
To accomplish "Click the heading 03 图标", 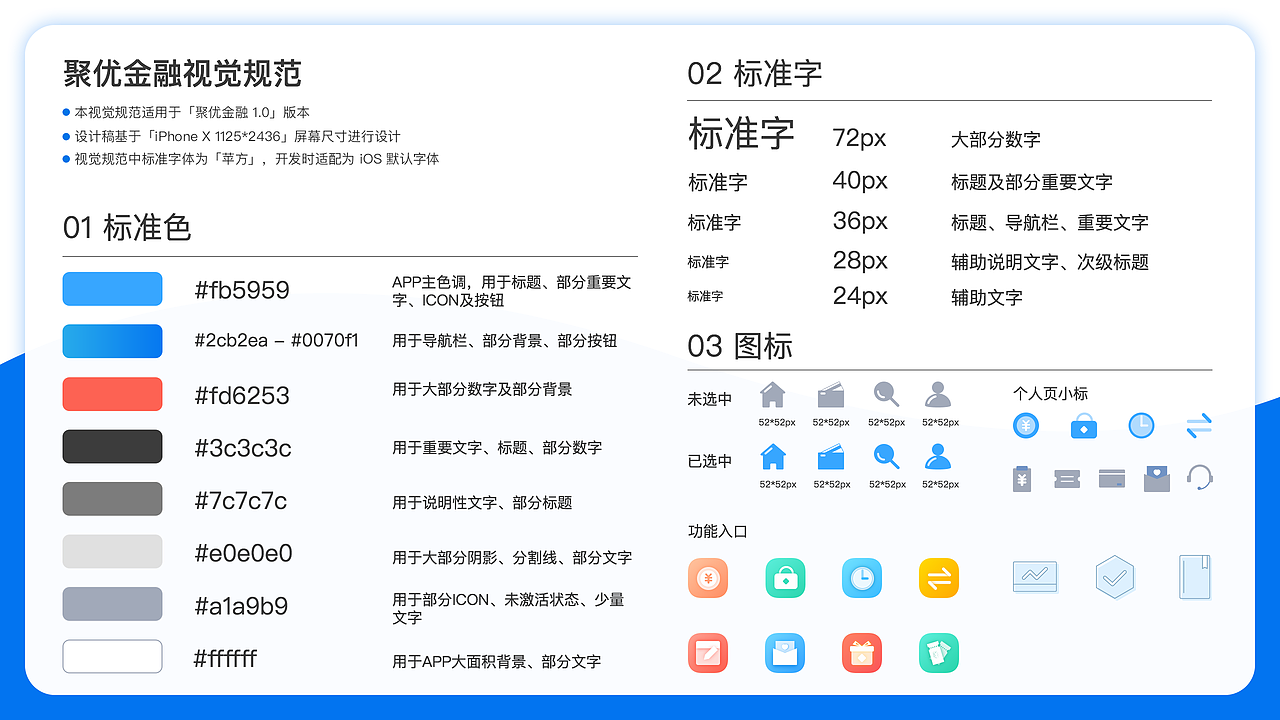I will [740, 346].
